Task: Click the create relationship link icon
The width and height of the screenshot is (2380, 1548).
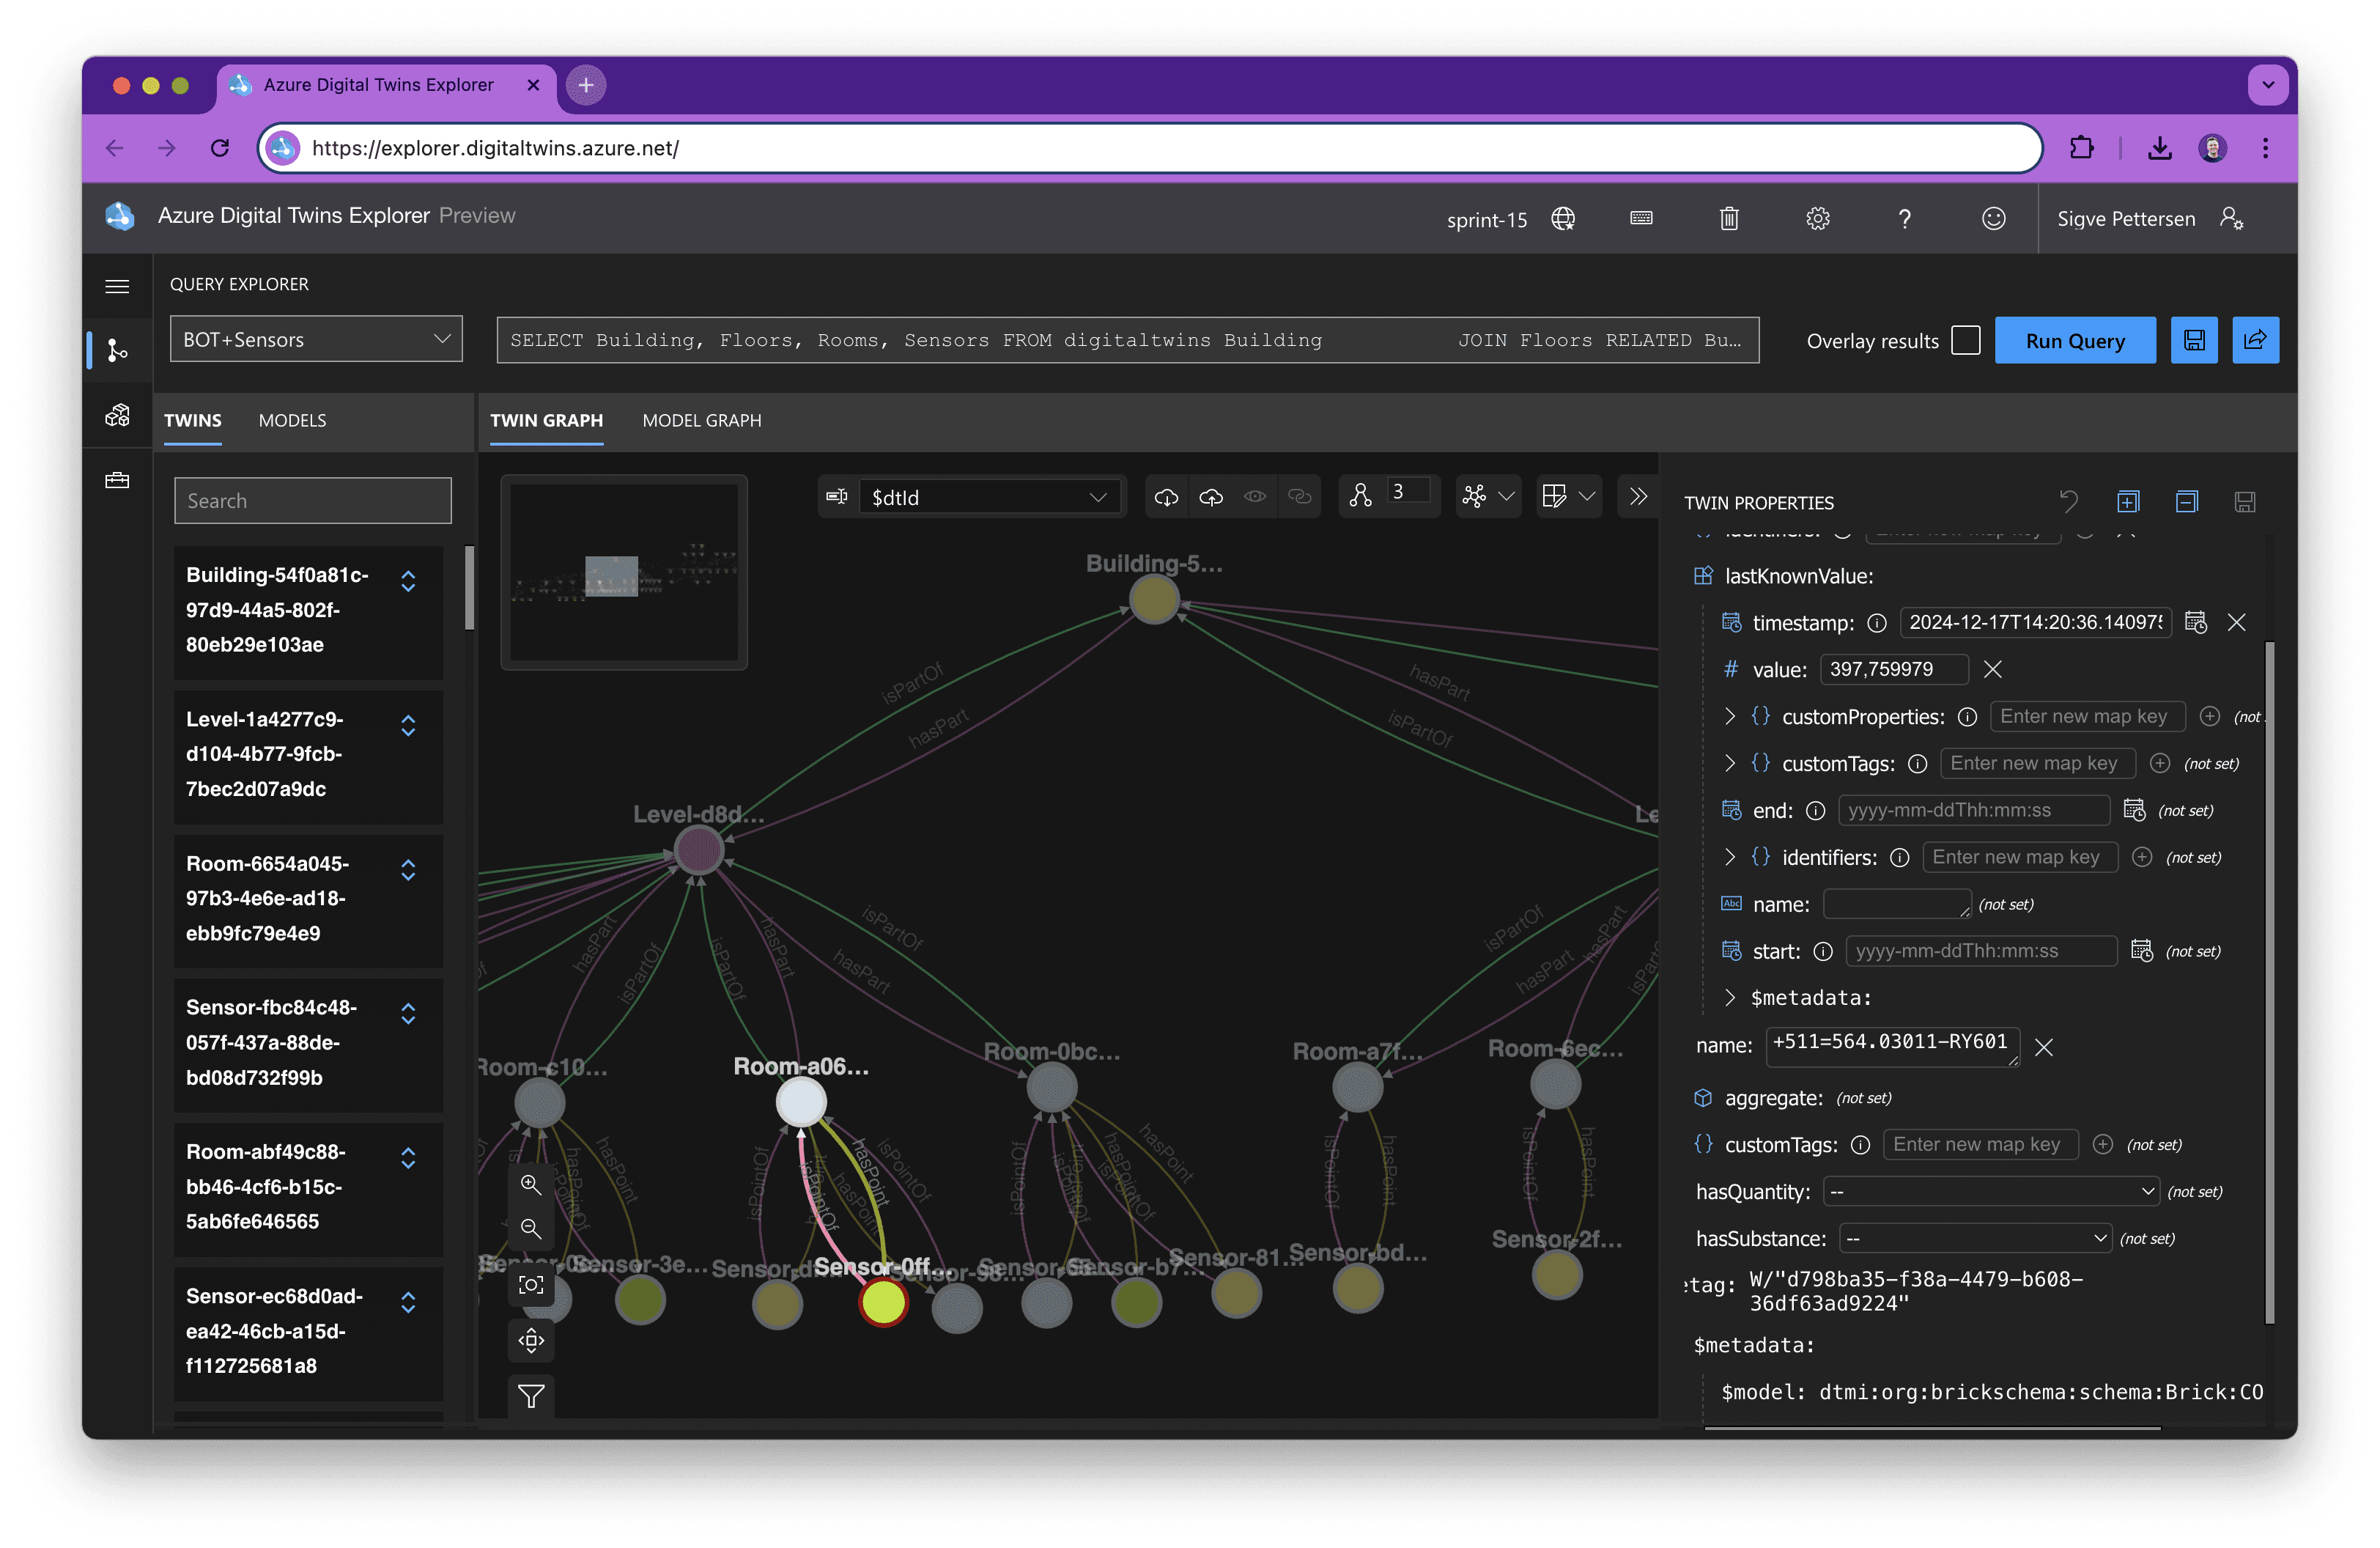Action: click(x=1299, y=497)
